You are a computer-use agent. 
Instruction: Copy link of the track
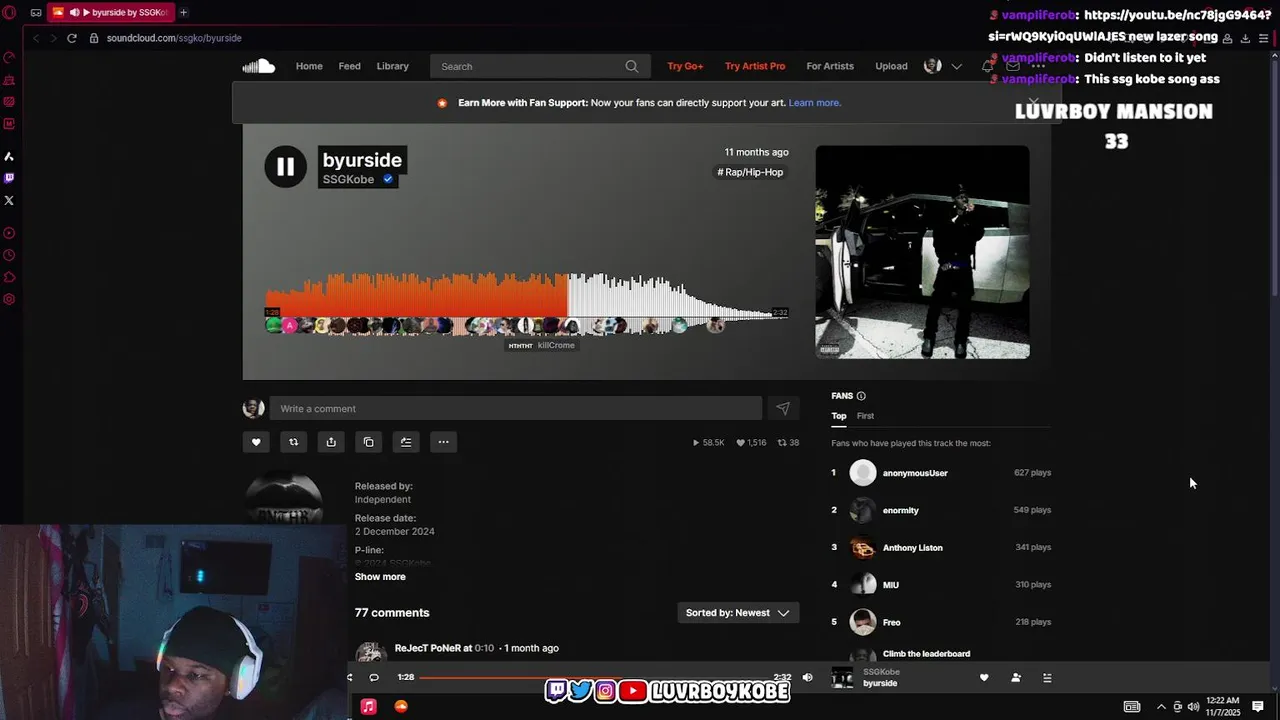tap(368, 442)
